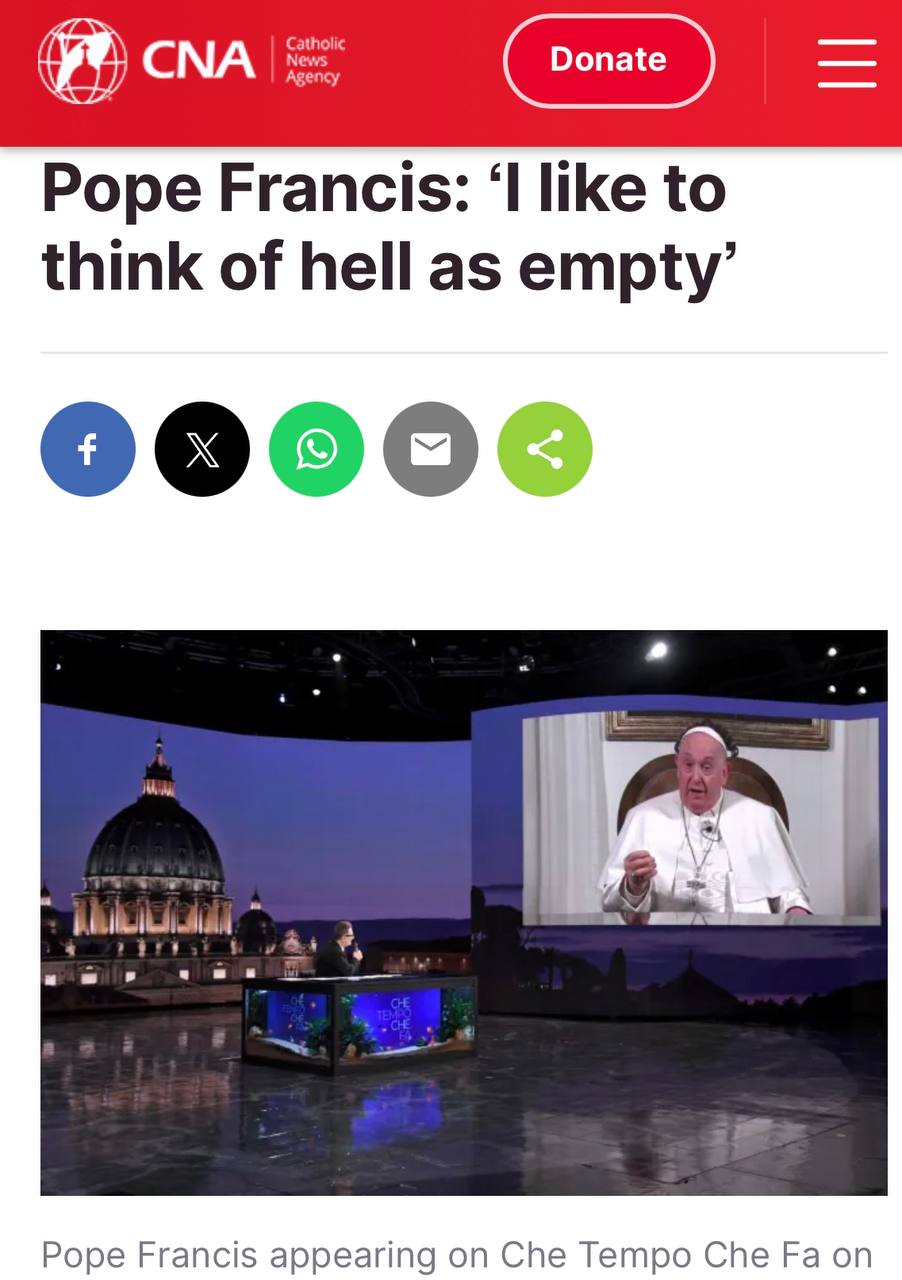Share the article via WhatsApp

pyautogui.click(x=316, y=450)
